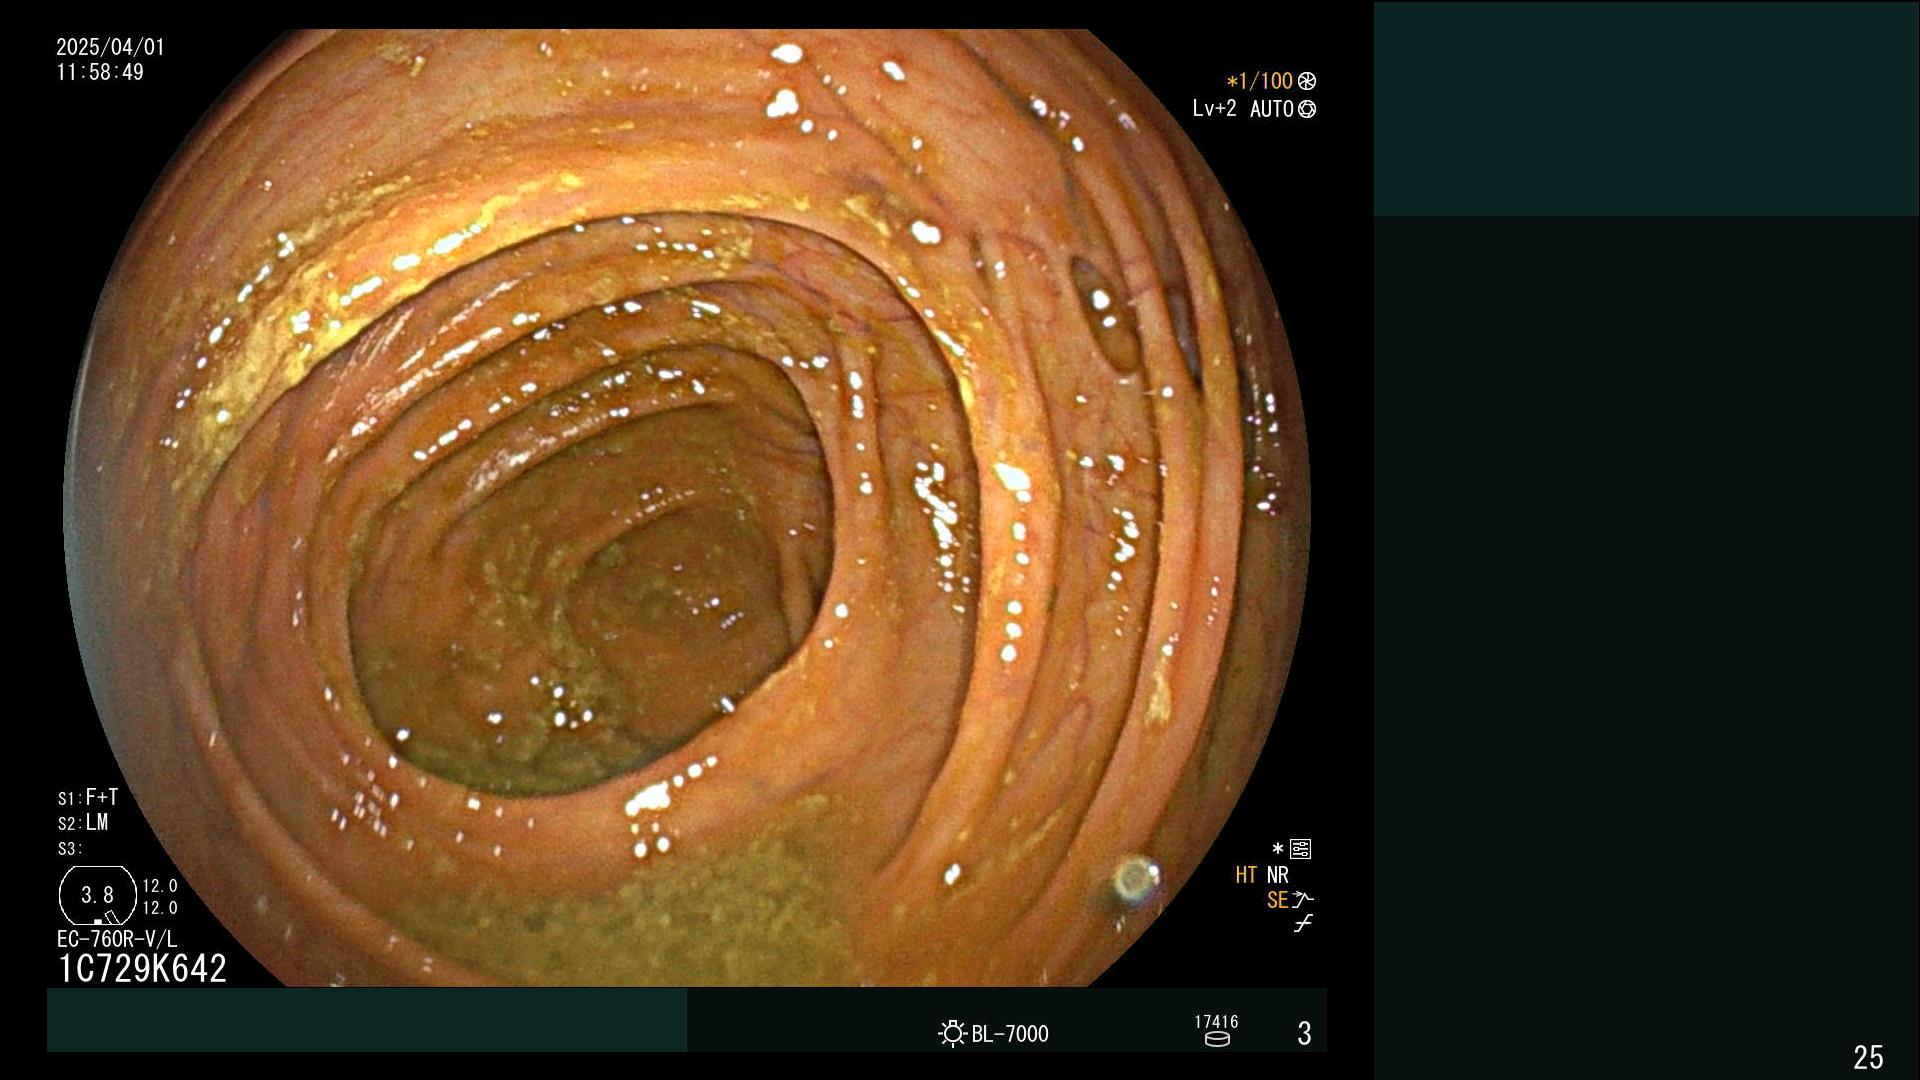Click the shutter speed aperture icon next to 1/100
The image size is (1920, 1080).
pos(1307,81)
